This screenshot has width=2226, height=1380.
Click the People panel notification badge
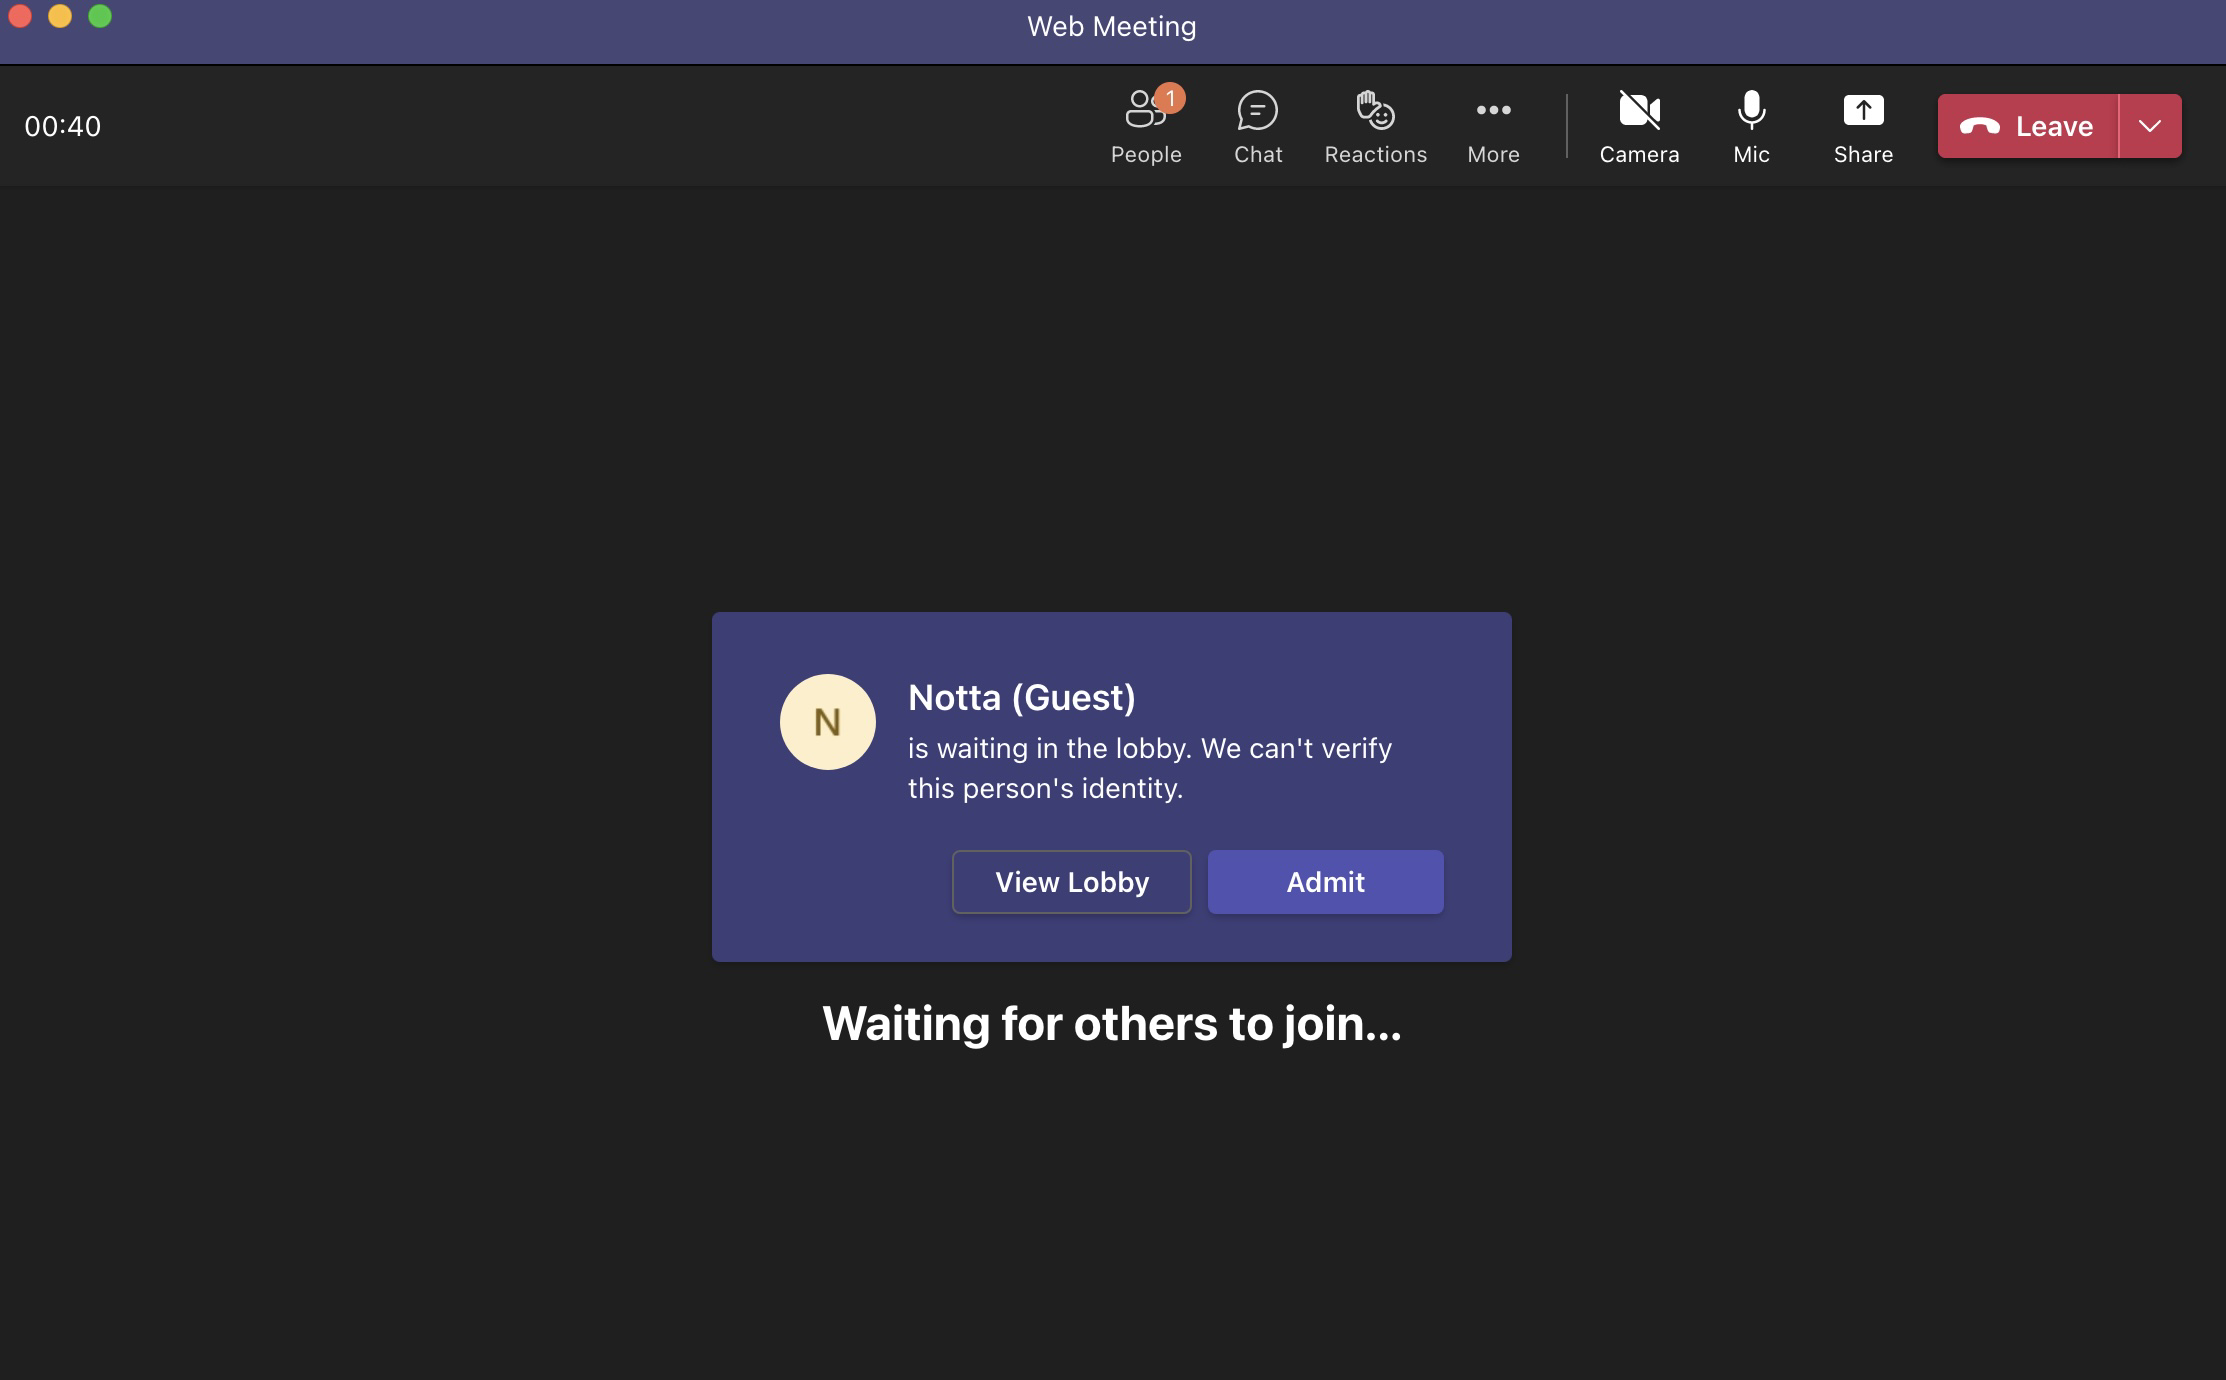(1170, 99)
